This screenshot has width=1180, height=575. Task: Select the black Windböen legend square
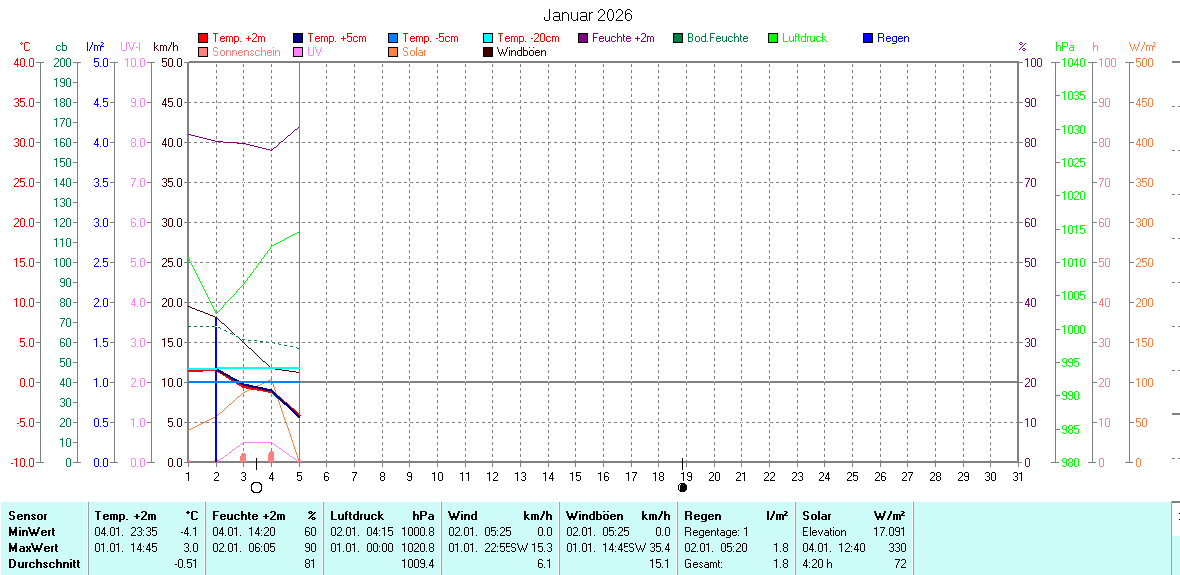tap(489, 52)
